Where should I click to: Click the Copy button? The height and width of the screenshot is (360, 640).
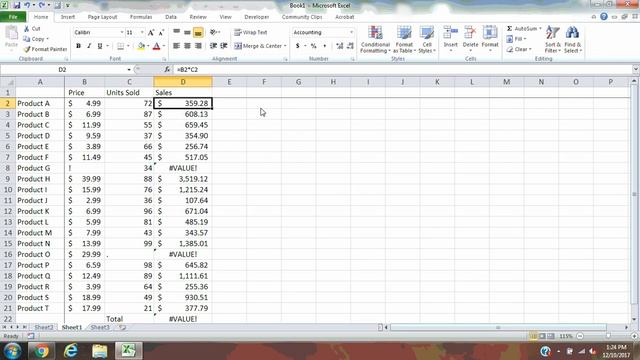(x=34, y=39)
